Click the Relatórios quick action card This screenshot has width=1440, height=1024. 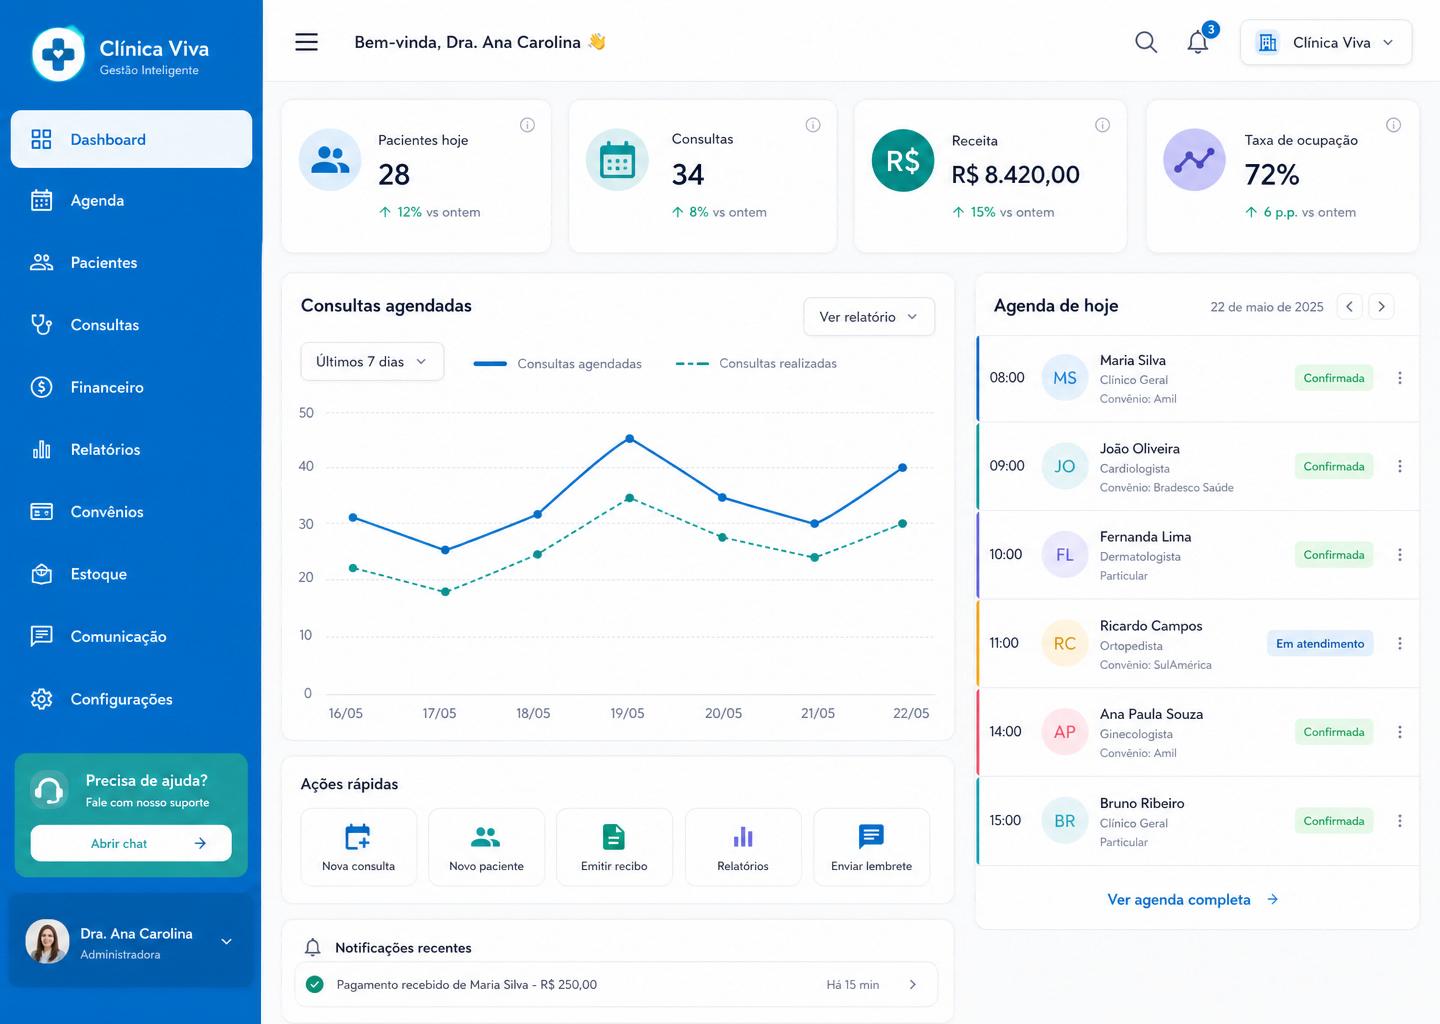(x=743, y=847)
